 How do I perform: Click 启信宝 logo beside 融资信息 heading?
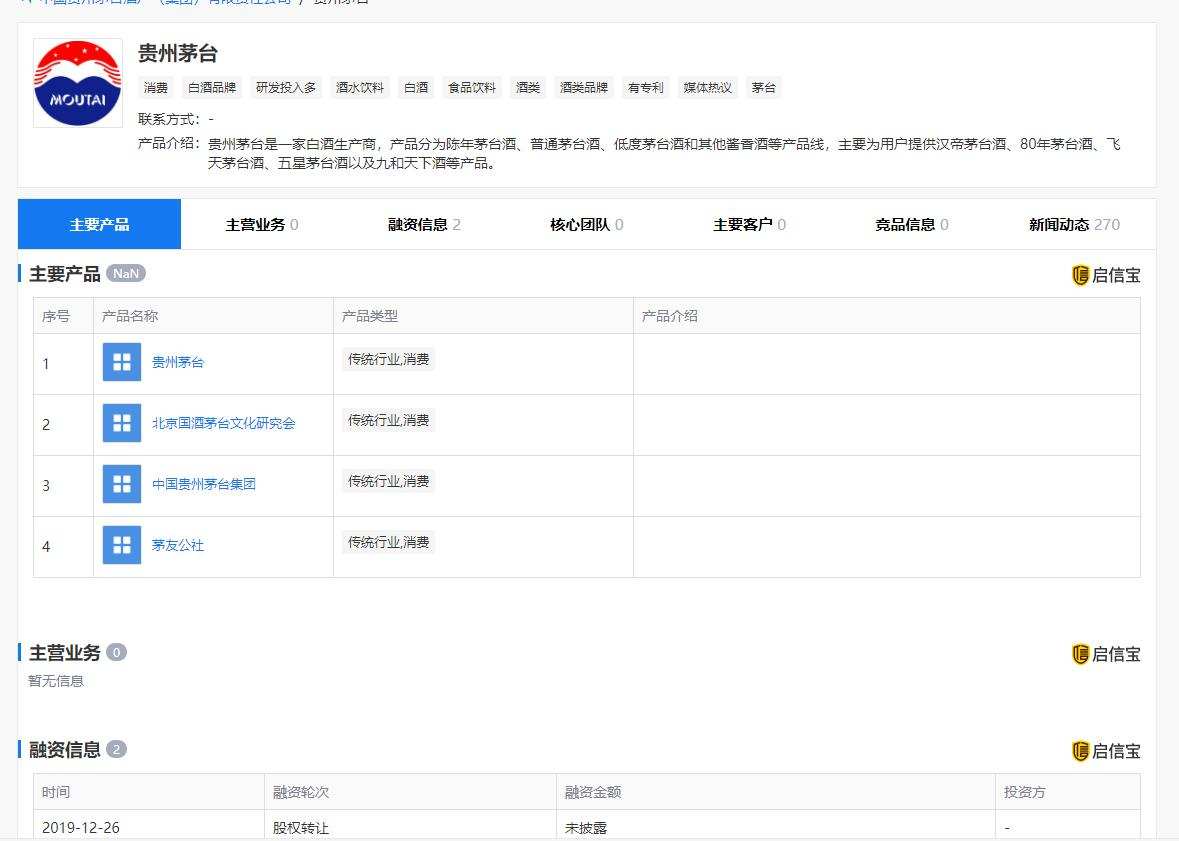[x=1106, y=751]
